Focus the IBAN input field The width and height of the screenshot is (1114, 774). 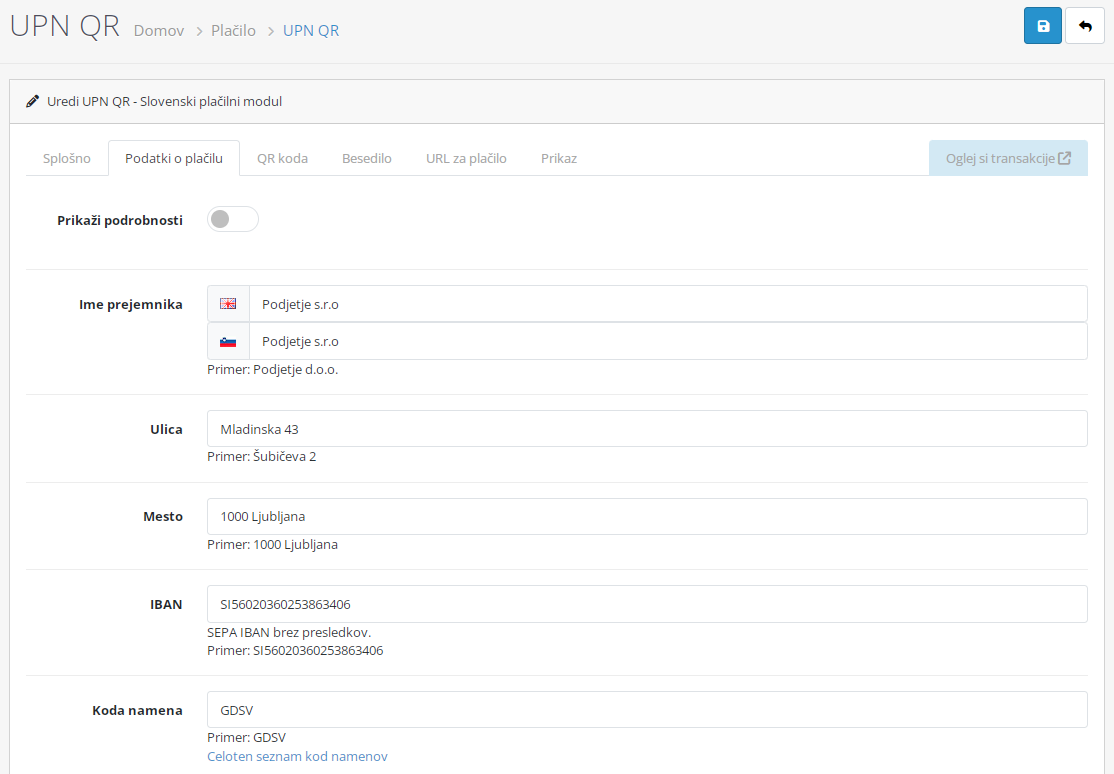[646, 604]
